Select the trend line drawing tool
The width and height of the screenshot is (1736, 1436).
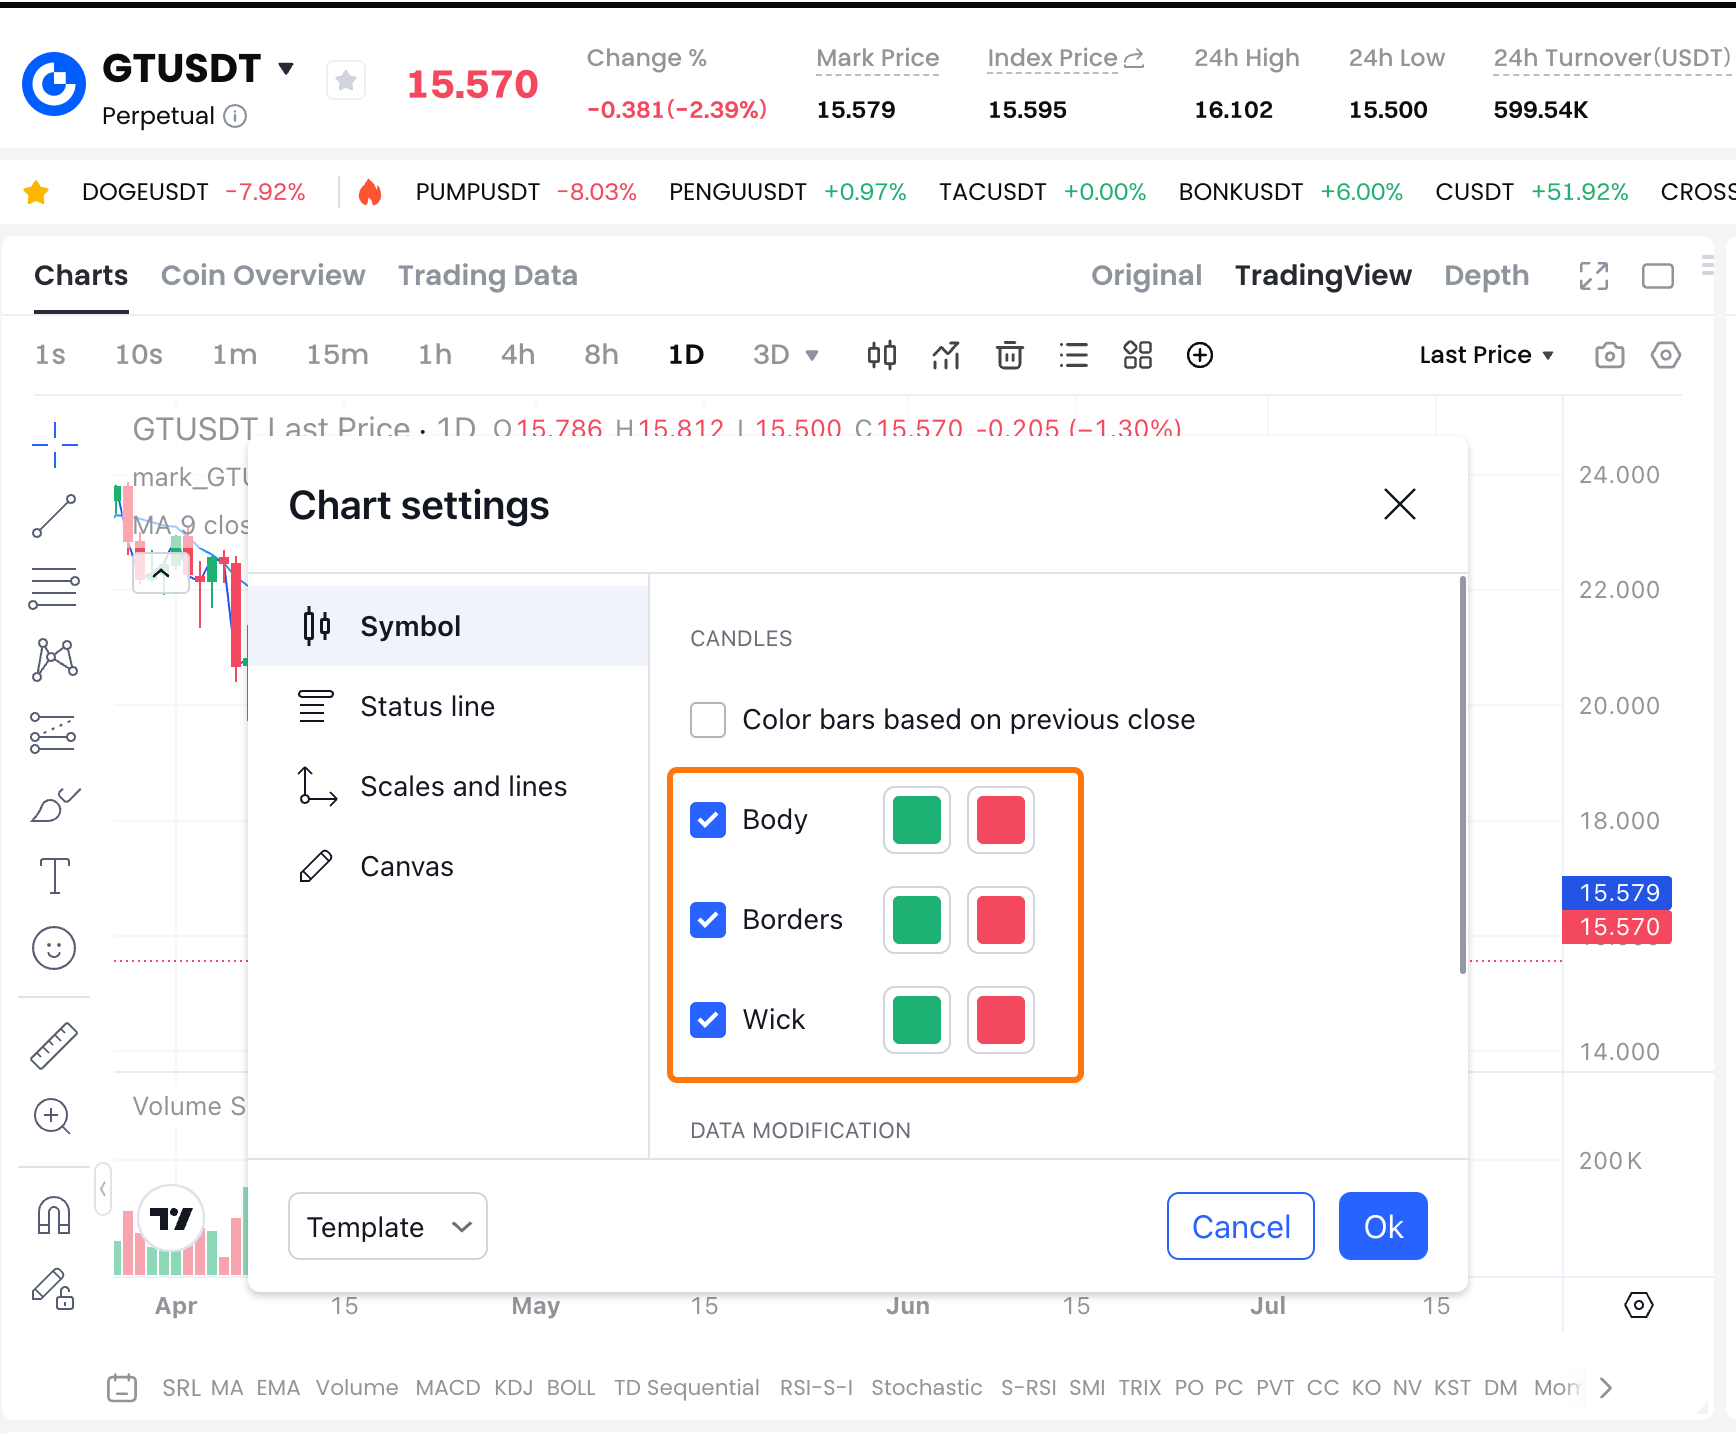[54, 516]
